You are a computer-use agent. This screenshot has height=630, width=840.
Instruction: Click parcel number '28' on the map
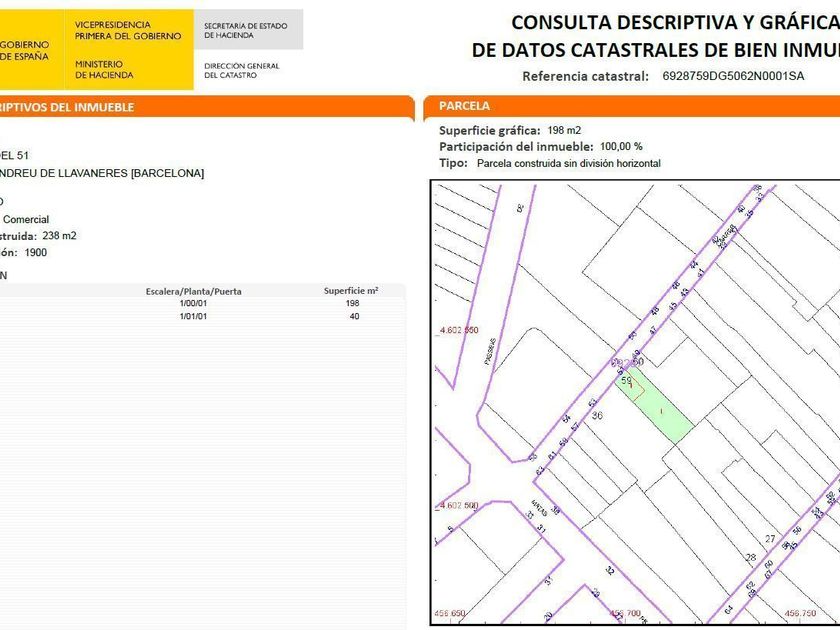pos(751,558)
